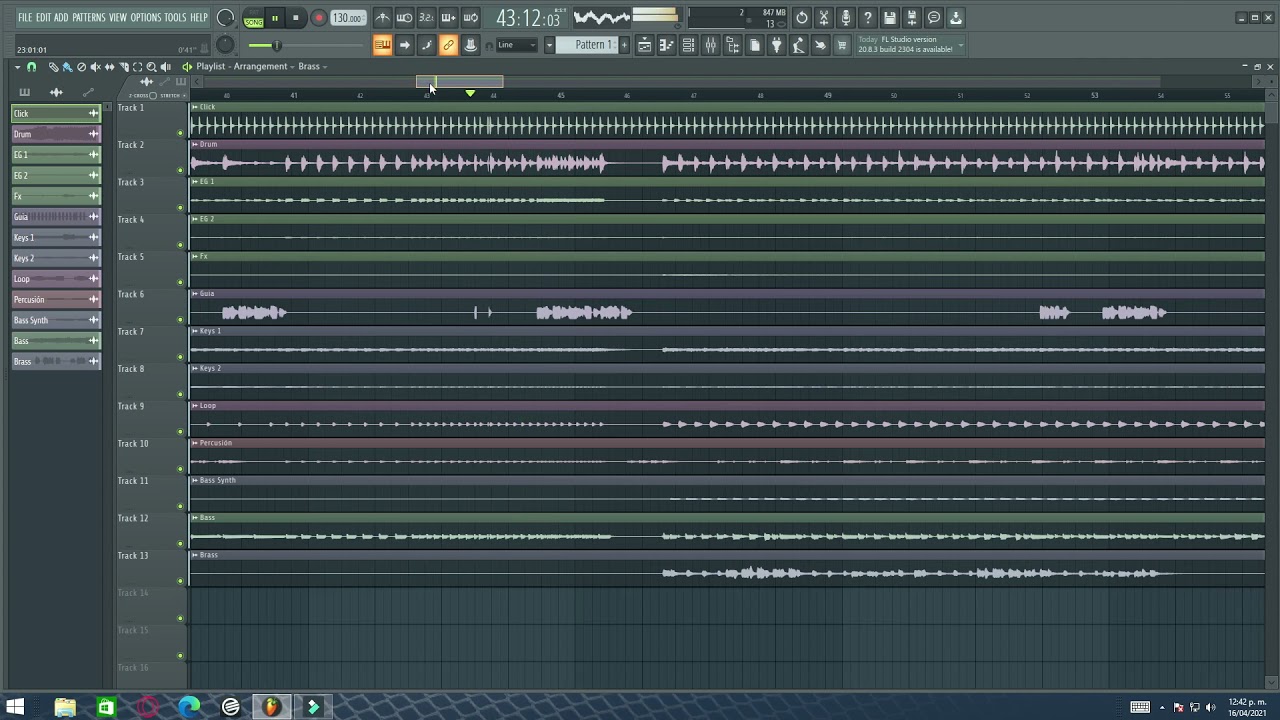Open the shopping cart content library icon

(842, 45)
